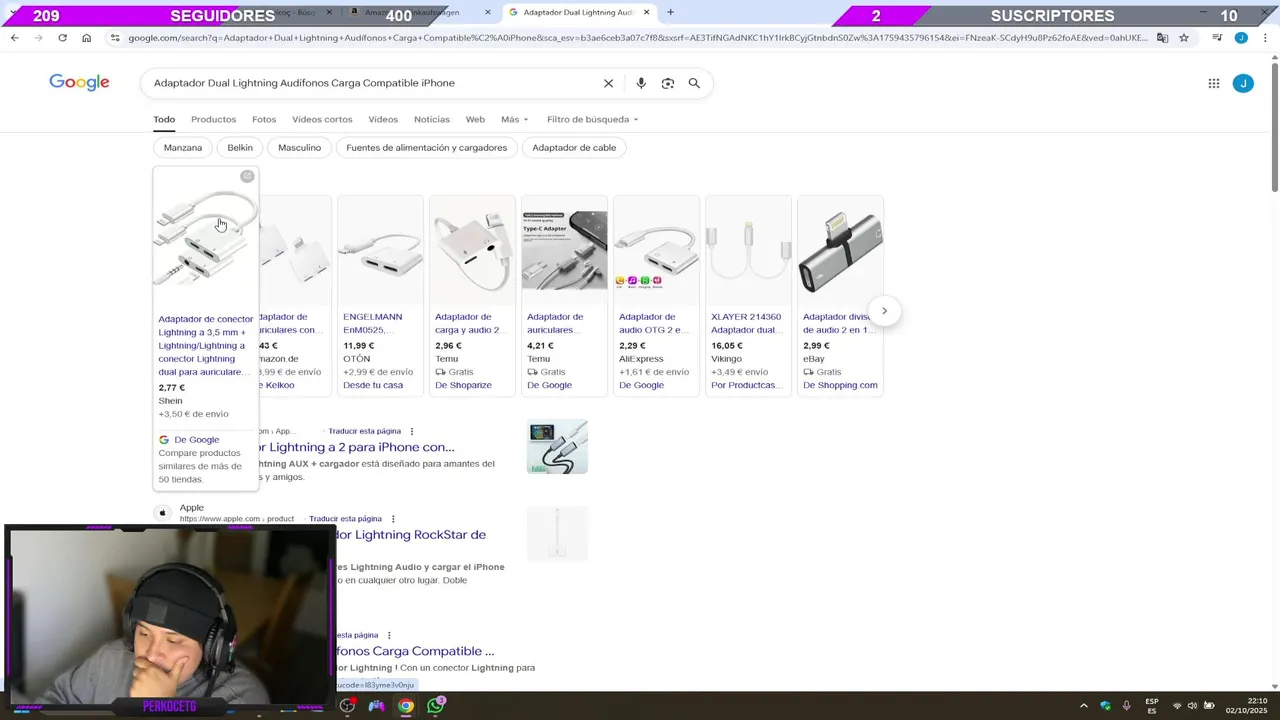Open a new browser tab
Viewport: 1280px width, 720px height.
point(670,12)
